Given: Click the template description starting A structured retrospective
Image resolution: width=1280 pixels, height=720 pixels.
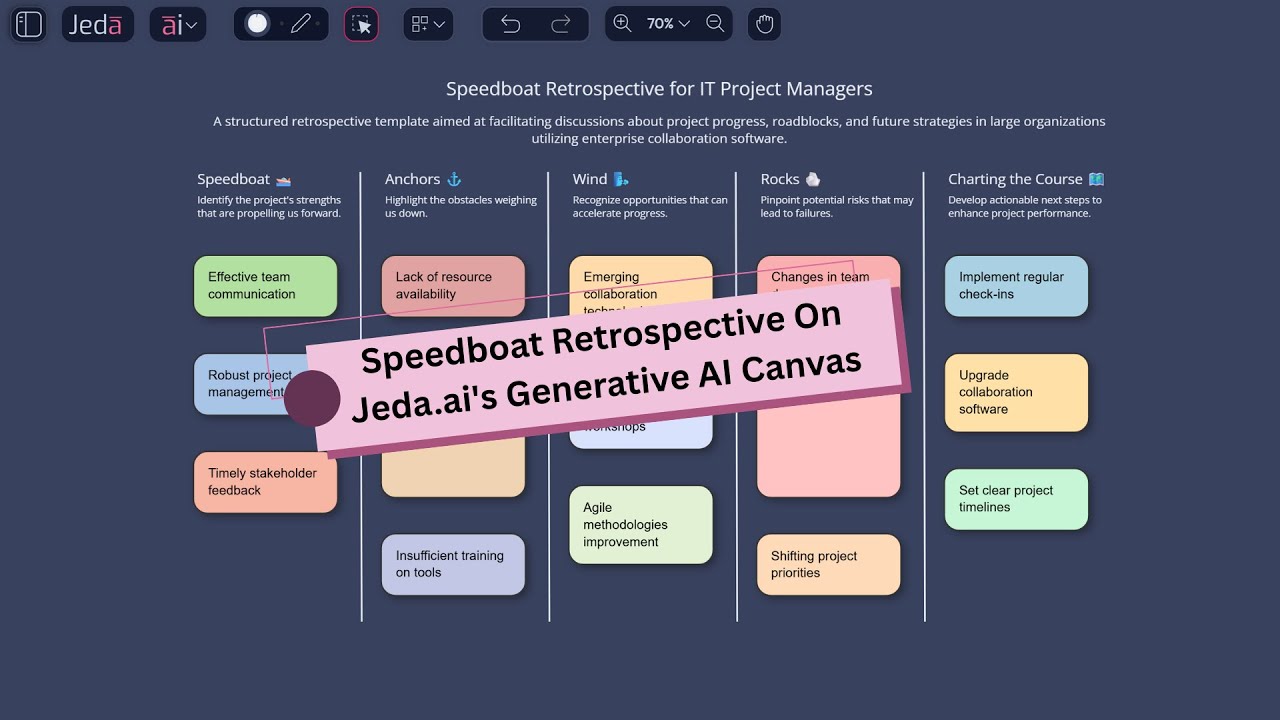Looking at the screenshot, I should [x=659, y=130].
